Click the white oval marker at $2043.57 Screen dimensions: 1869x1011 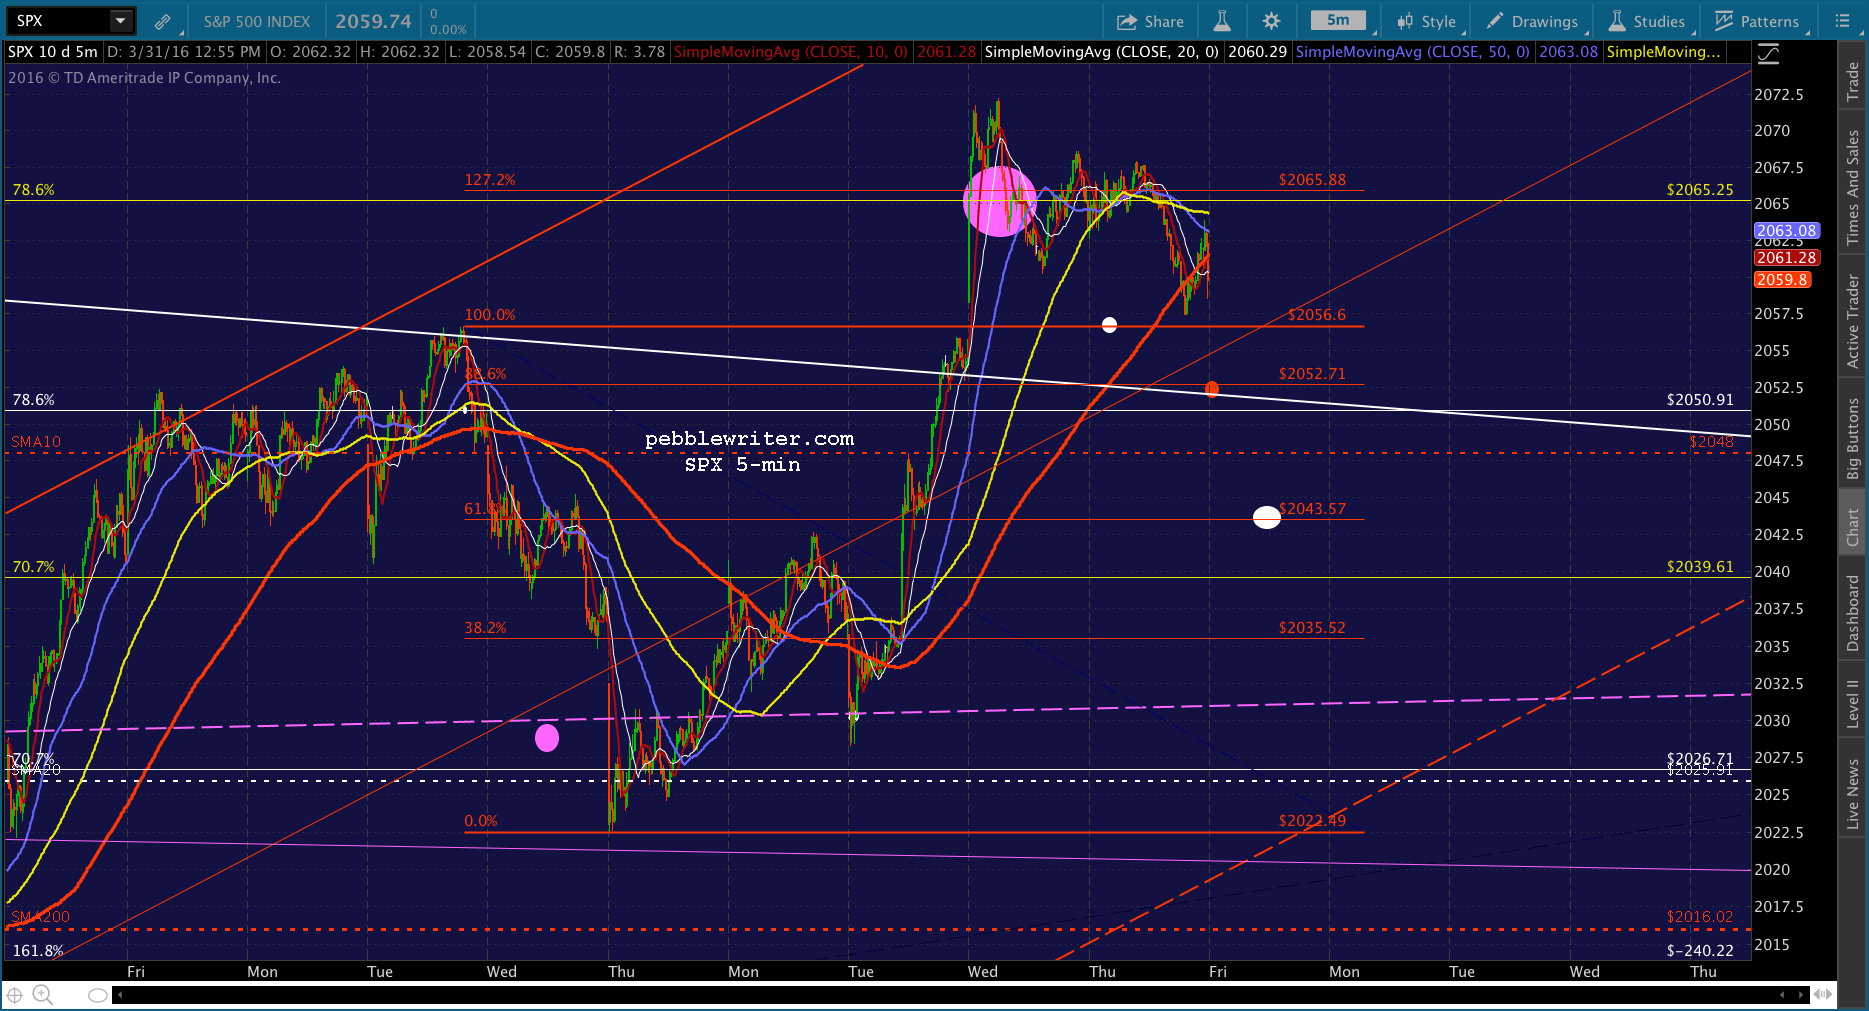click(1267, 517)
